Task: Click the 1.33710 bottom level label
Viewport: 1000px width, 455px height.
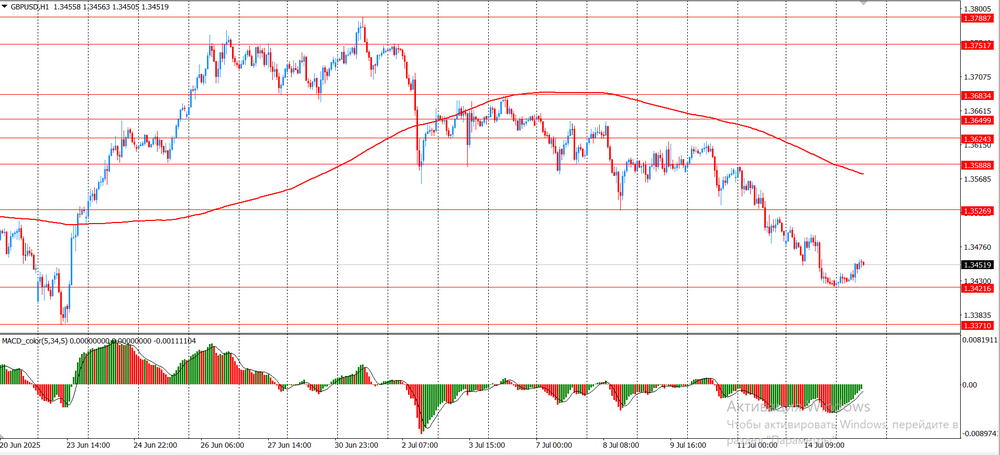Action: (x=976, y=325)
